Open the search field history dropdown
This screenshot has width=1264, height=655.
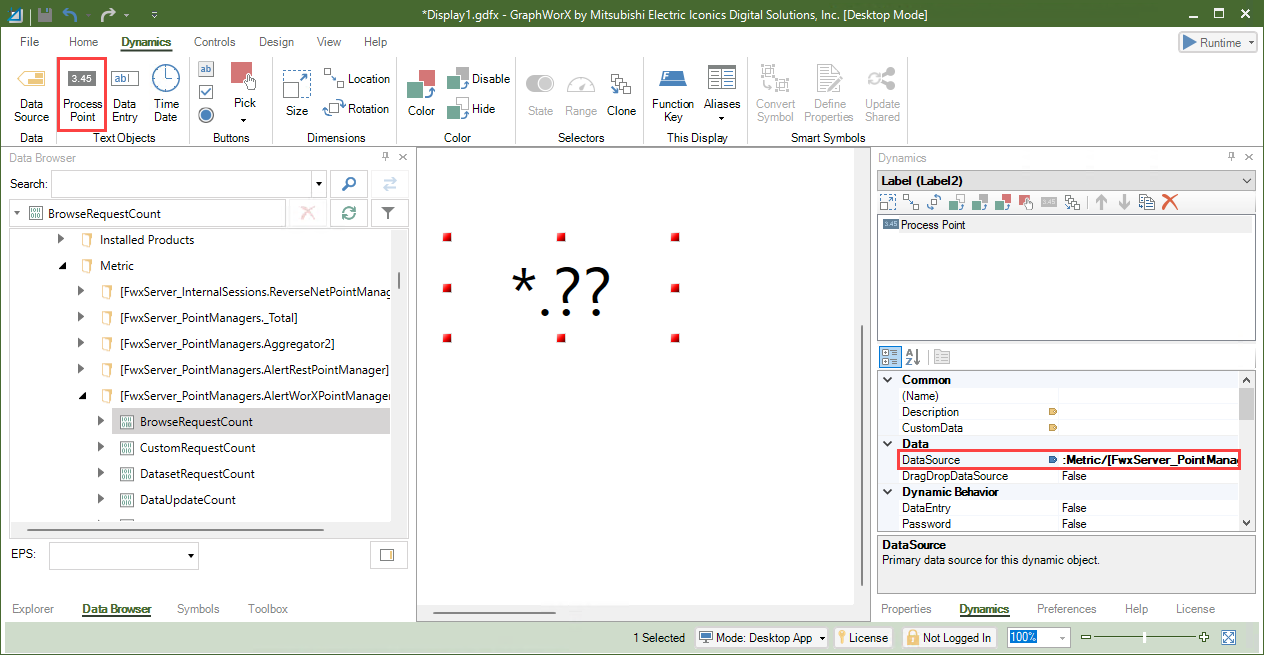point(319,184)
